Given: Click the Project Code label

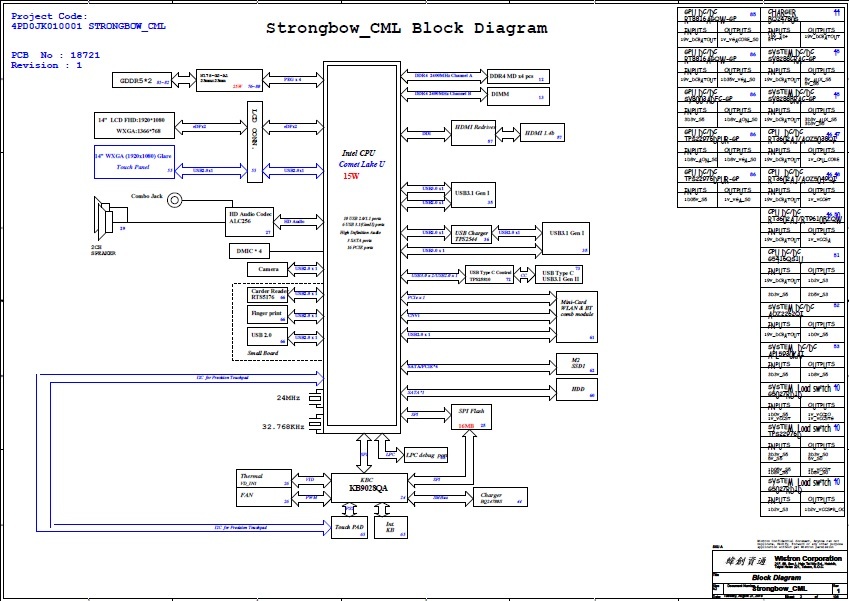Looking at the screenshot, I should point(49,16).
